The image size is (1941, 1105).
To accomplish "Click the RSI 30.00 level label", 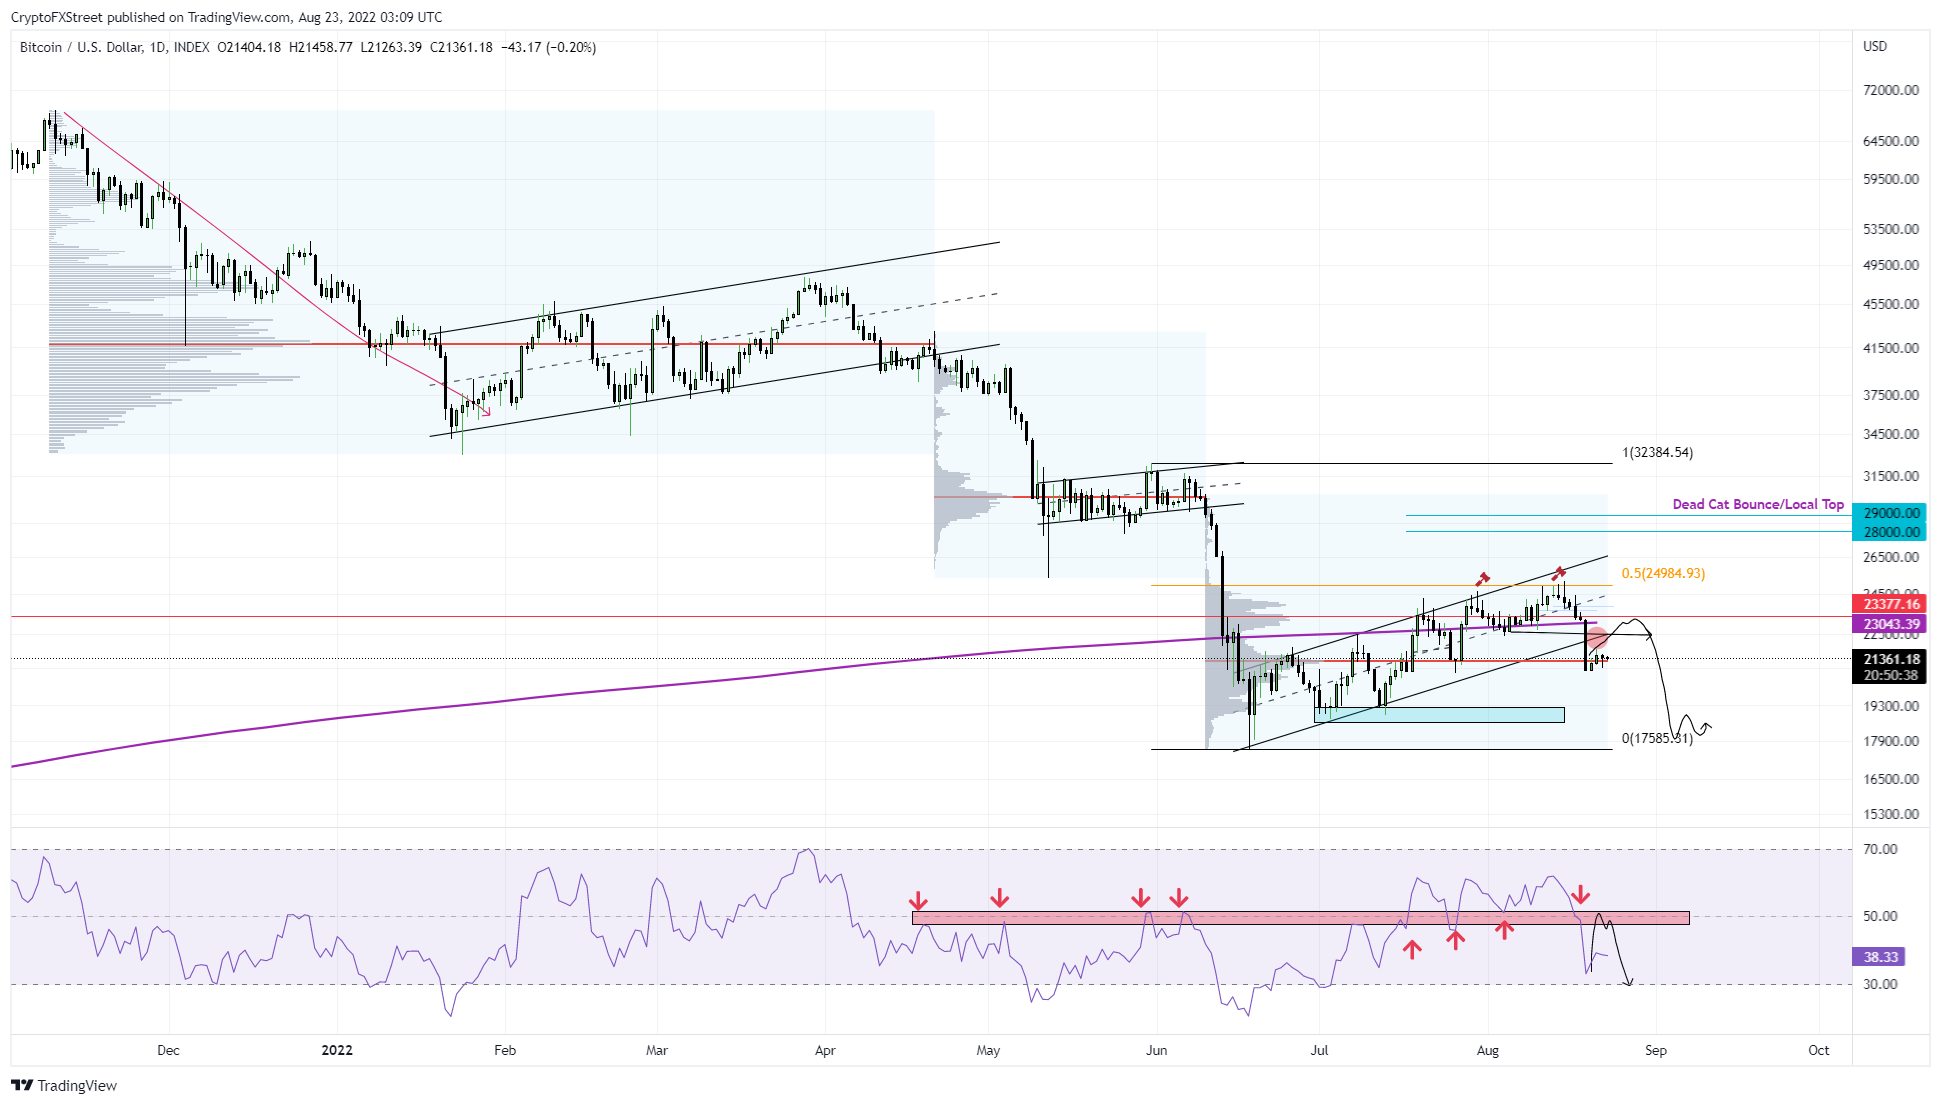I will click(1881, 984).
